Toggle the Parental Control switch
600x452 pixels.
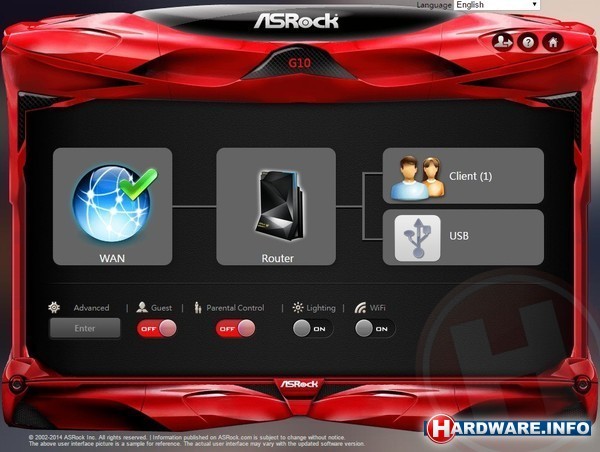coord(235,328)
